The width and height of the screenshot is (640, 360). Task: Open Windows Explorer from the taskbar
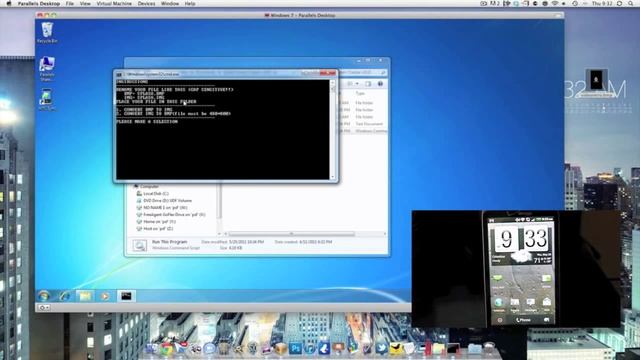85,296
